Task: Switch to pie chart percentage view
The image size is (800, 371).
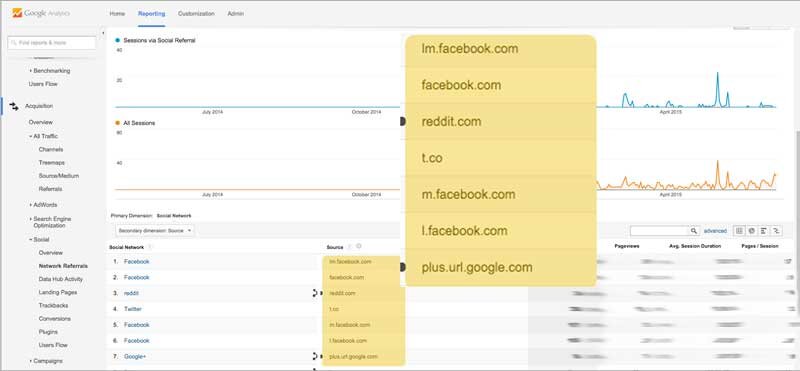Action: coord(752,231)
